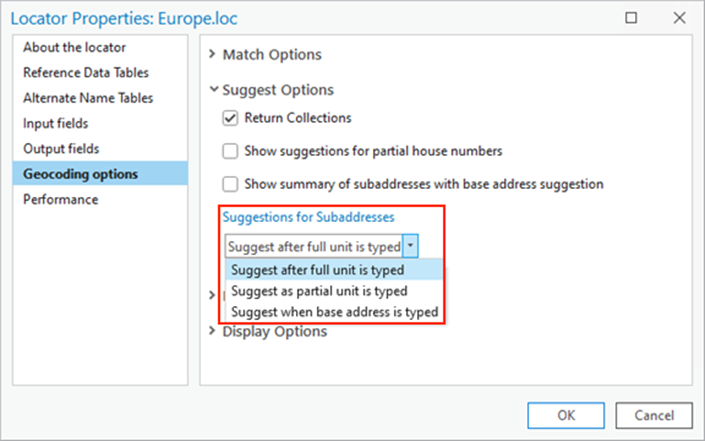Viewport: 705px width, 441px height.
Task: Select the Performance page
Action: click(61, 199)
